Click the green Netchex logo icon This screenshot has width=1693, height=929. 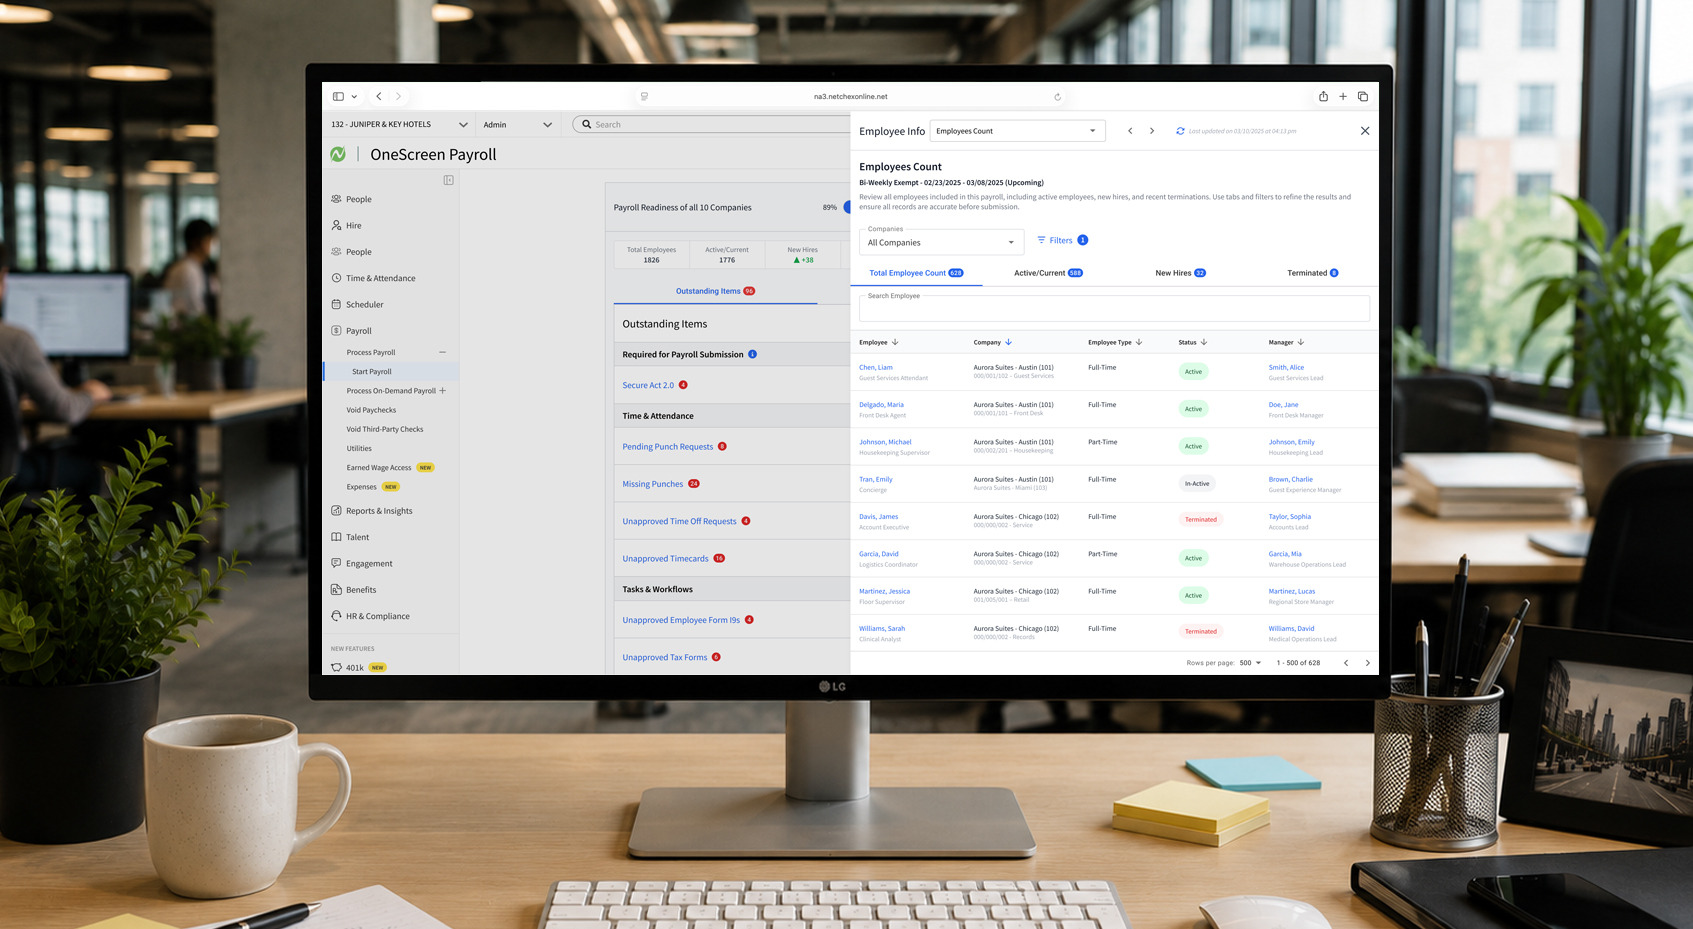[338, 154]
